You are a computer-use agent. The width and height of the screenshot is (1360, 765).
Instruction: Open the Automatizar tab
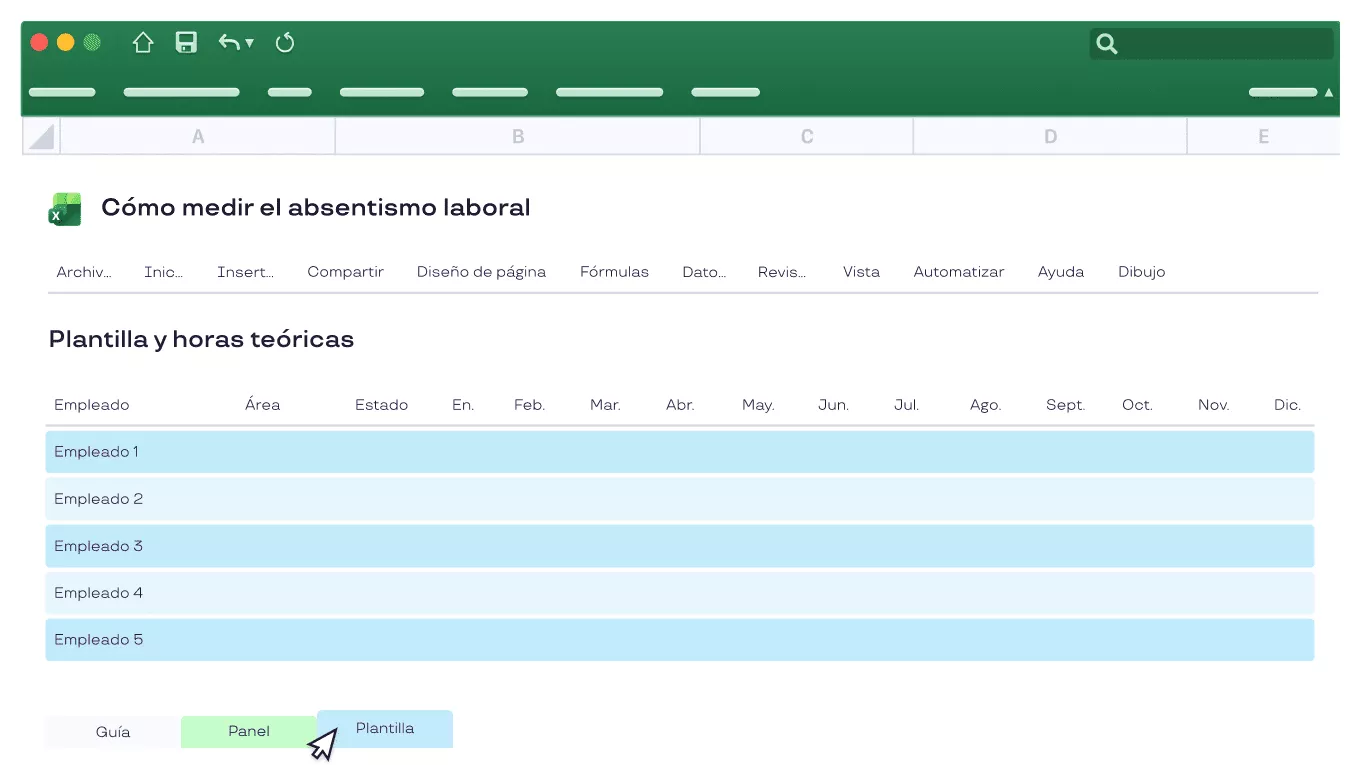coord(959,272)
